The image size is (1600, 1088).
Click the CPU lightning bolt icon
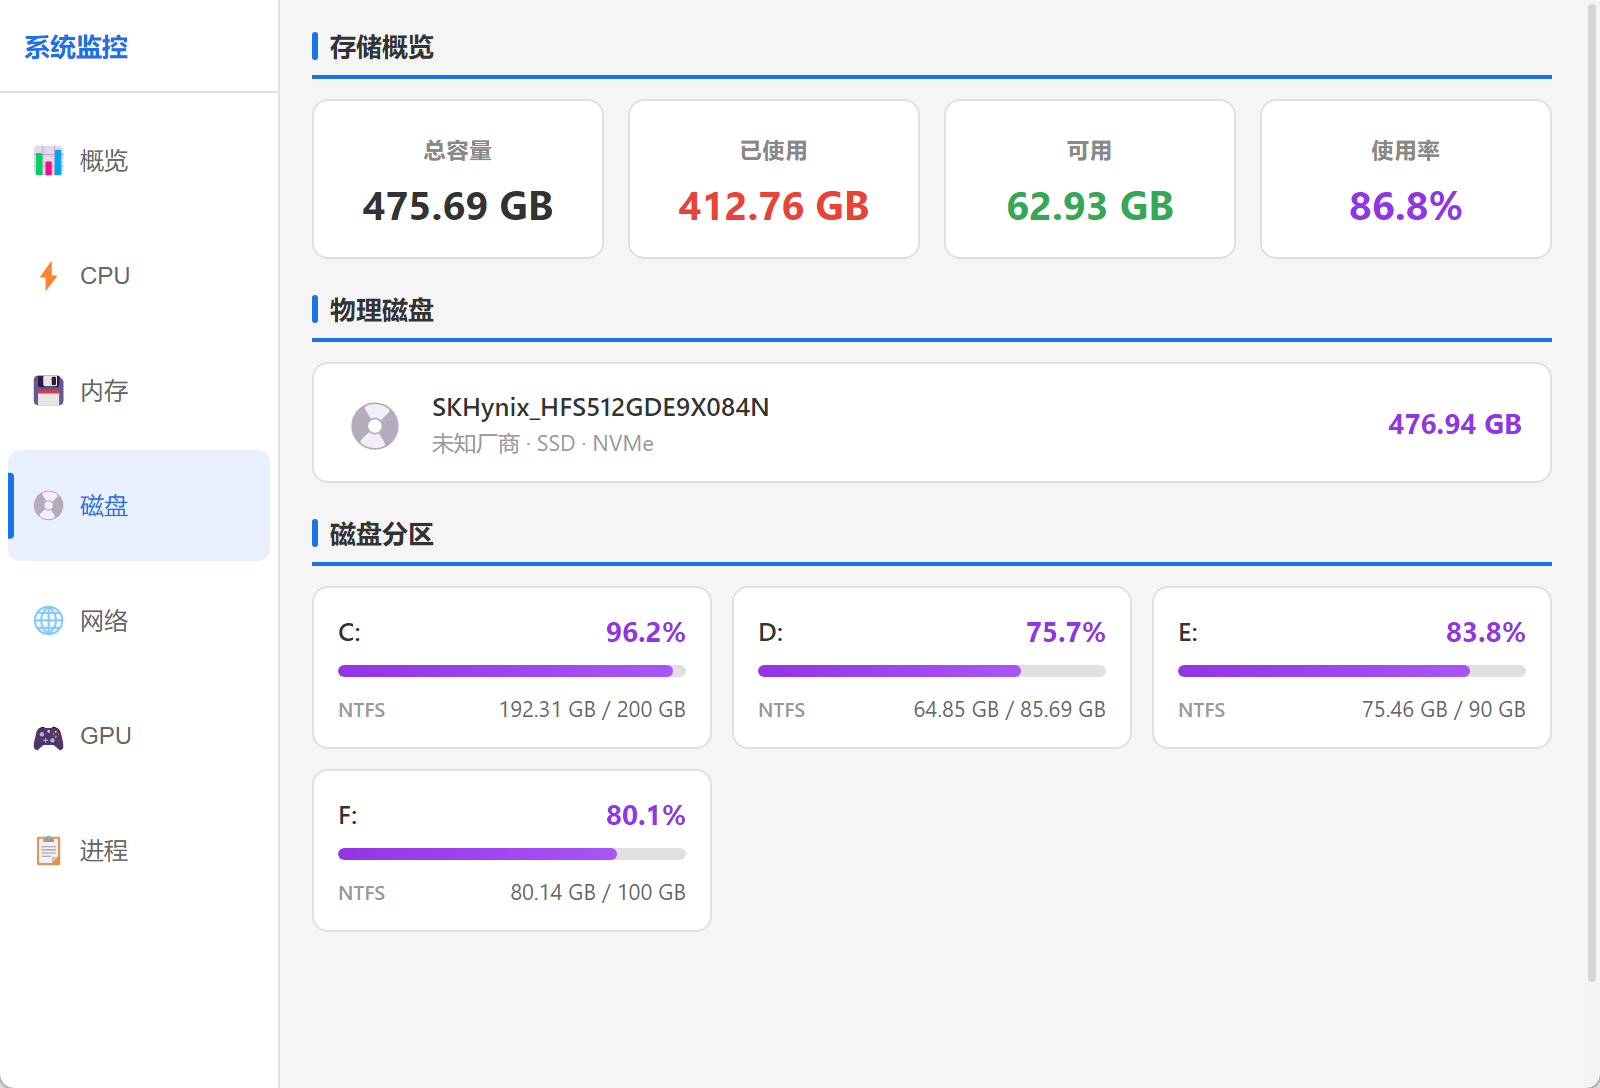click(x=48, y=276)
